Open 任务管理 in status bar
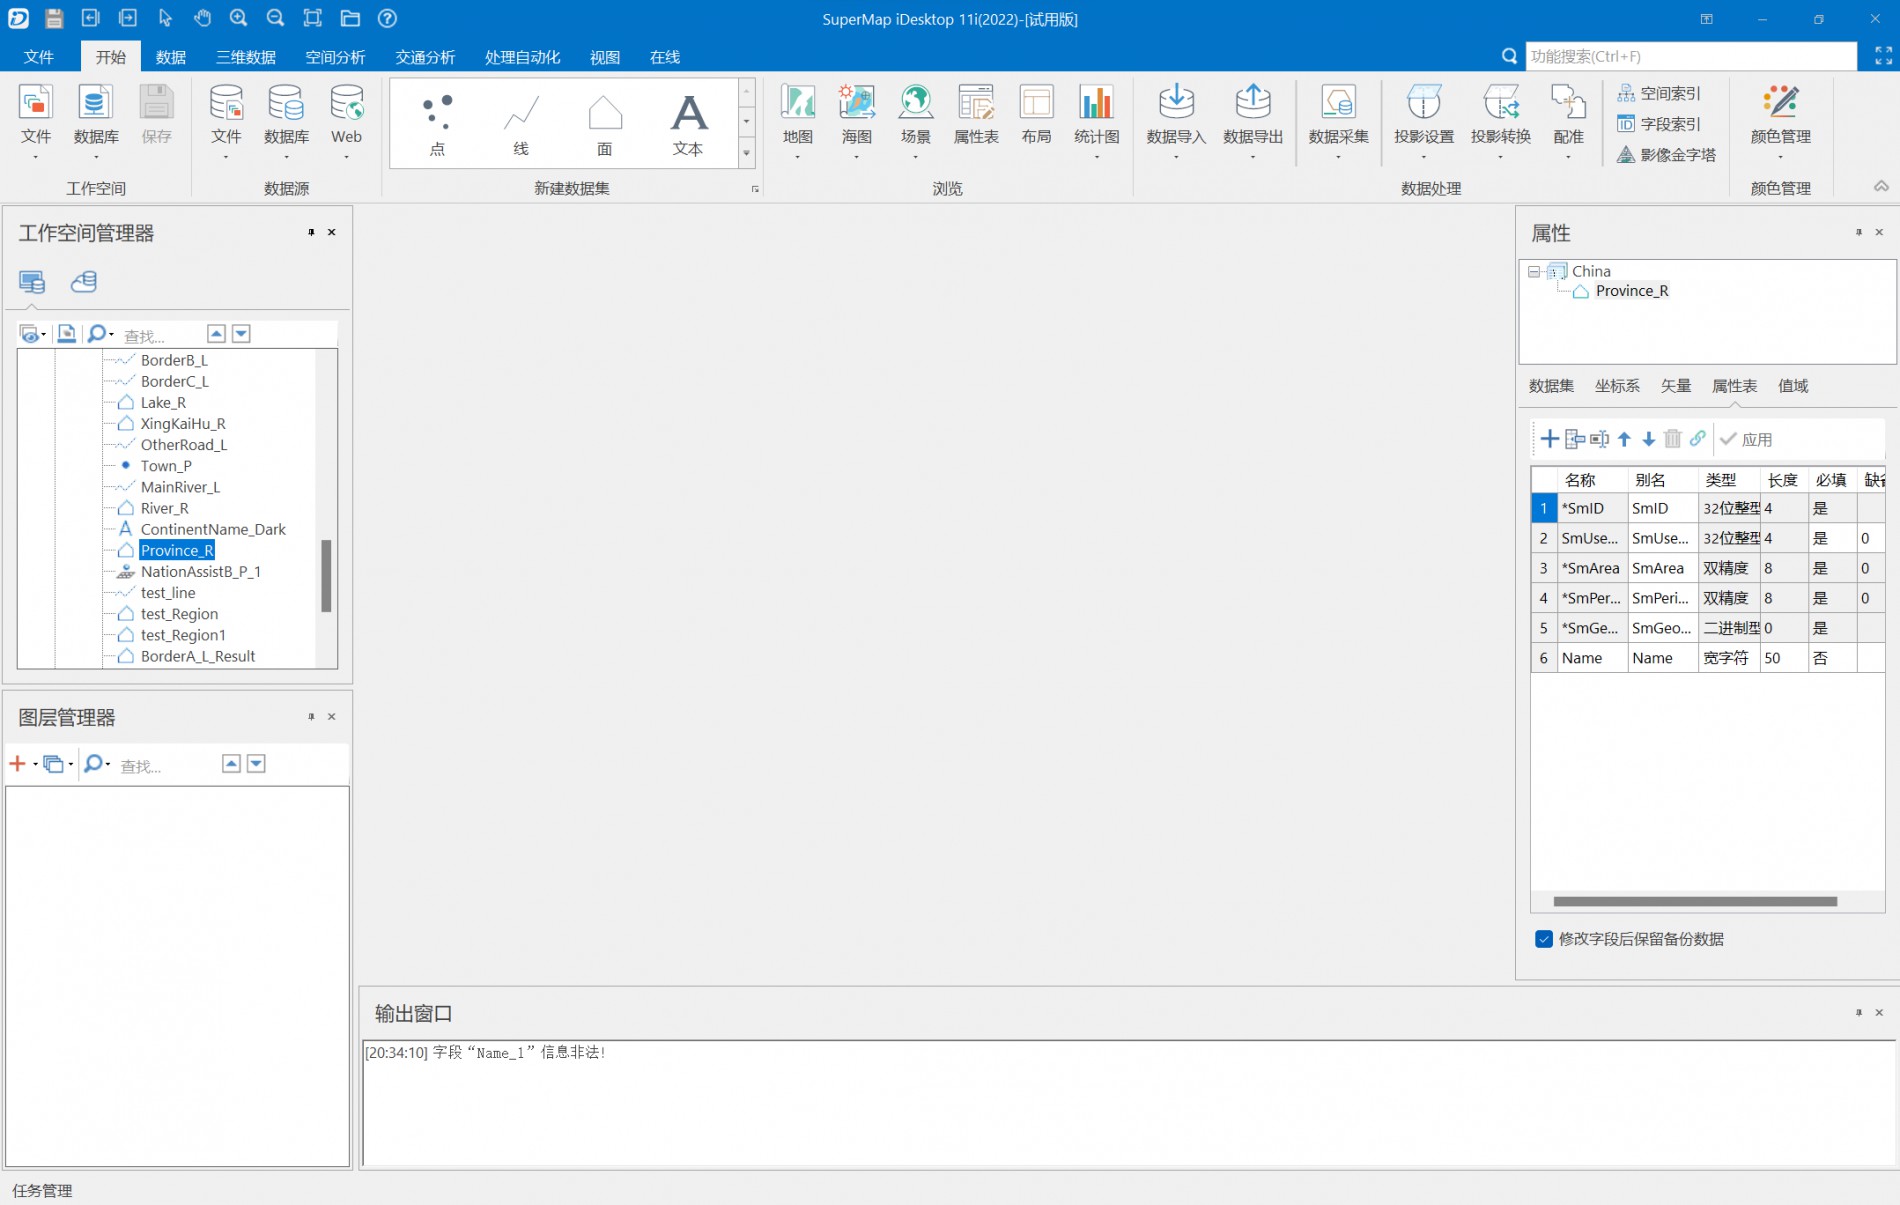1900x1205 pixels. tap(43, 1191)
